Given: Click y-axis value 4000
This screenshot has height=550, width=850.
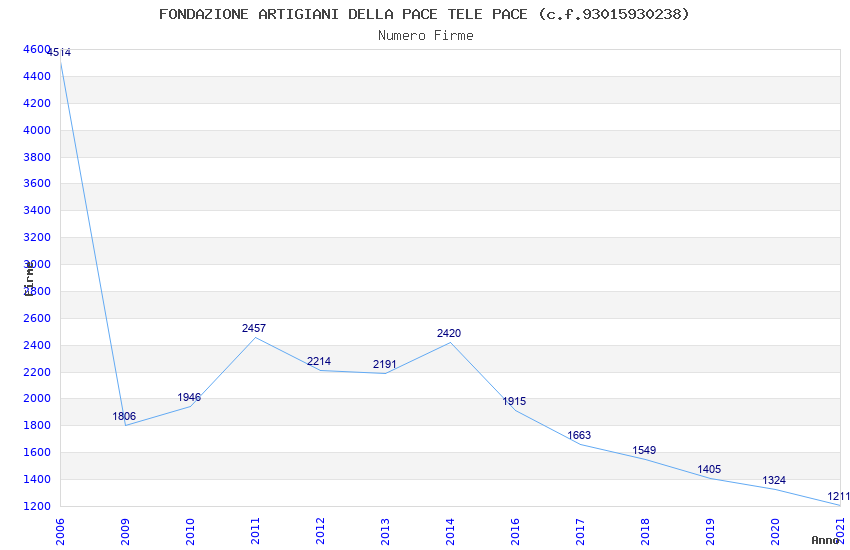Looking at the screenshot, I should (x=37, y=130).
